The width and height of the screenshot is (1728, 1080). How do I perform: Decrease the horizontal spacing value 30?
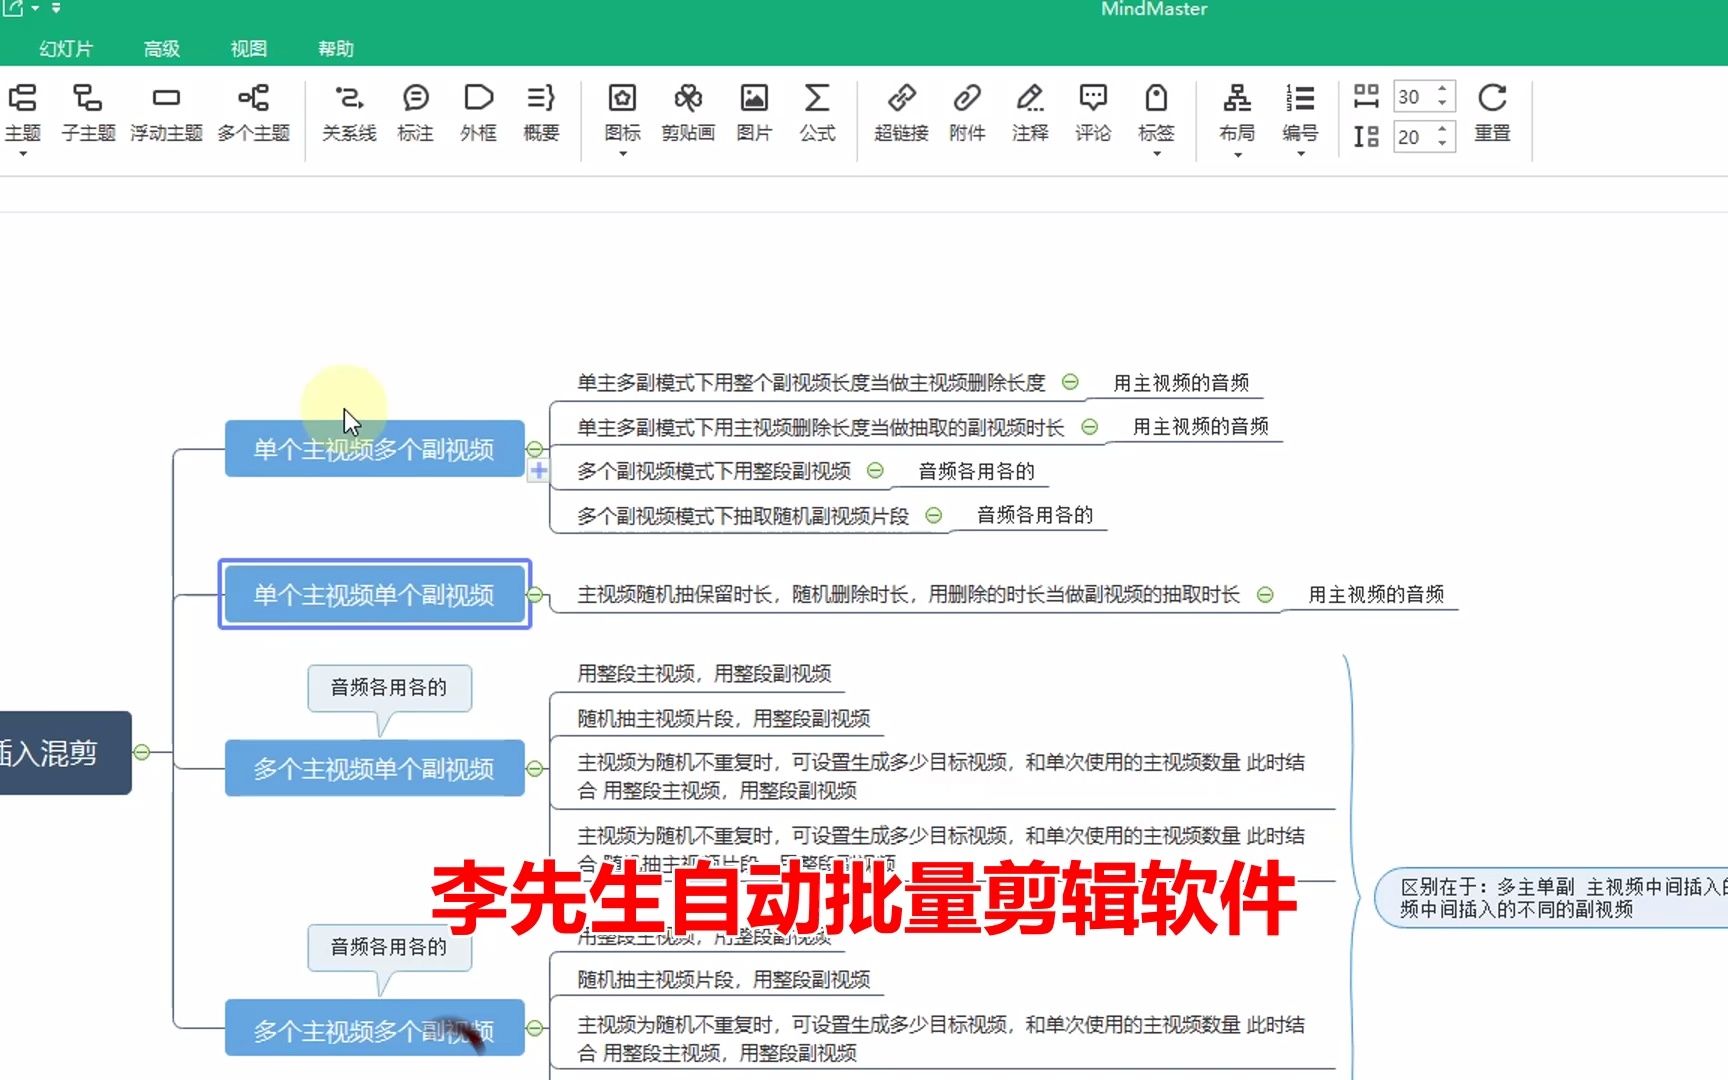(1442, 103)
